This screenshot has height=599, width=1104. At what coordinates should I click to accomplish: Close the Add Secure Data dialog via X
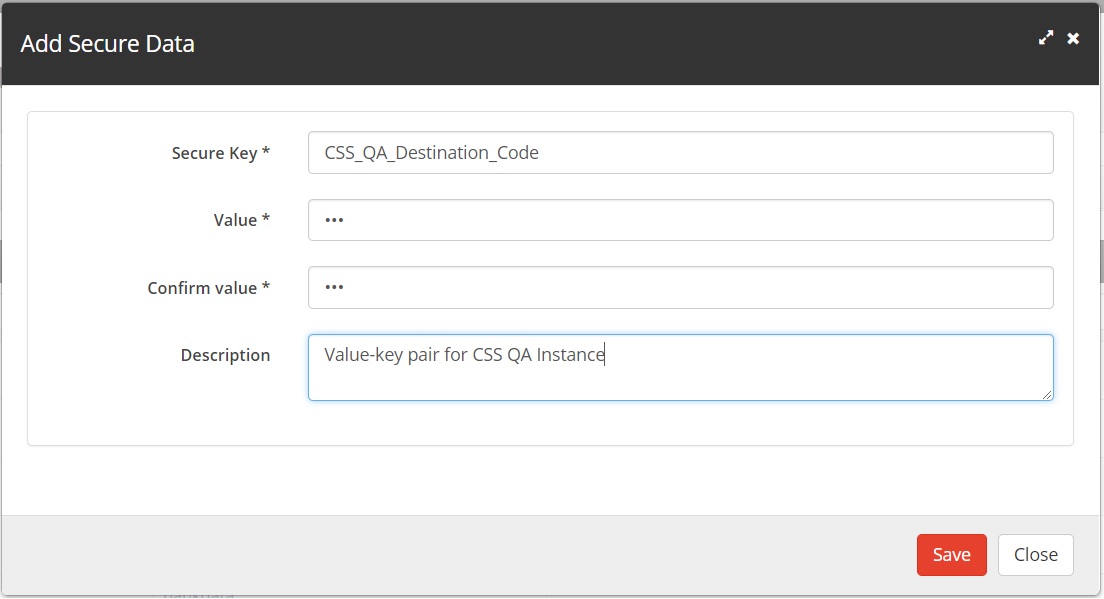coord(1073,38)
